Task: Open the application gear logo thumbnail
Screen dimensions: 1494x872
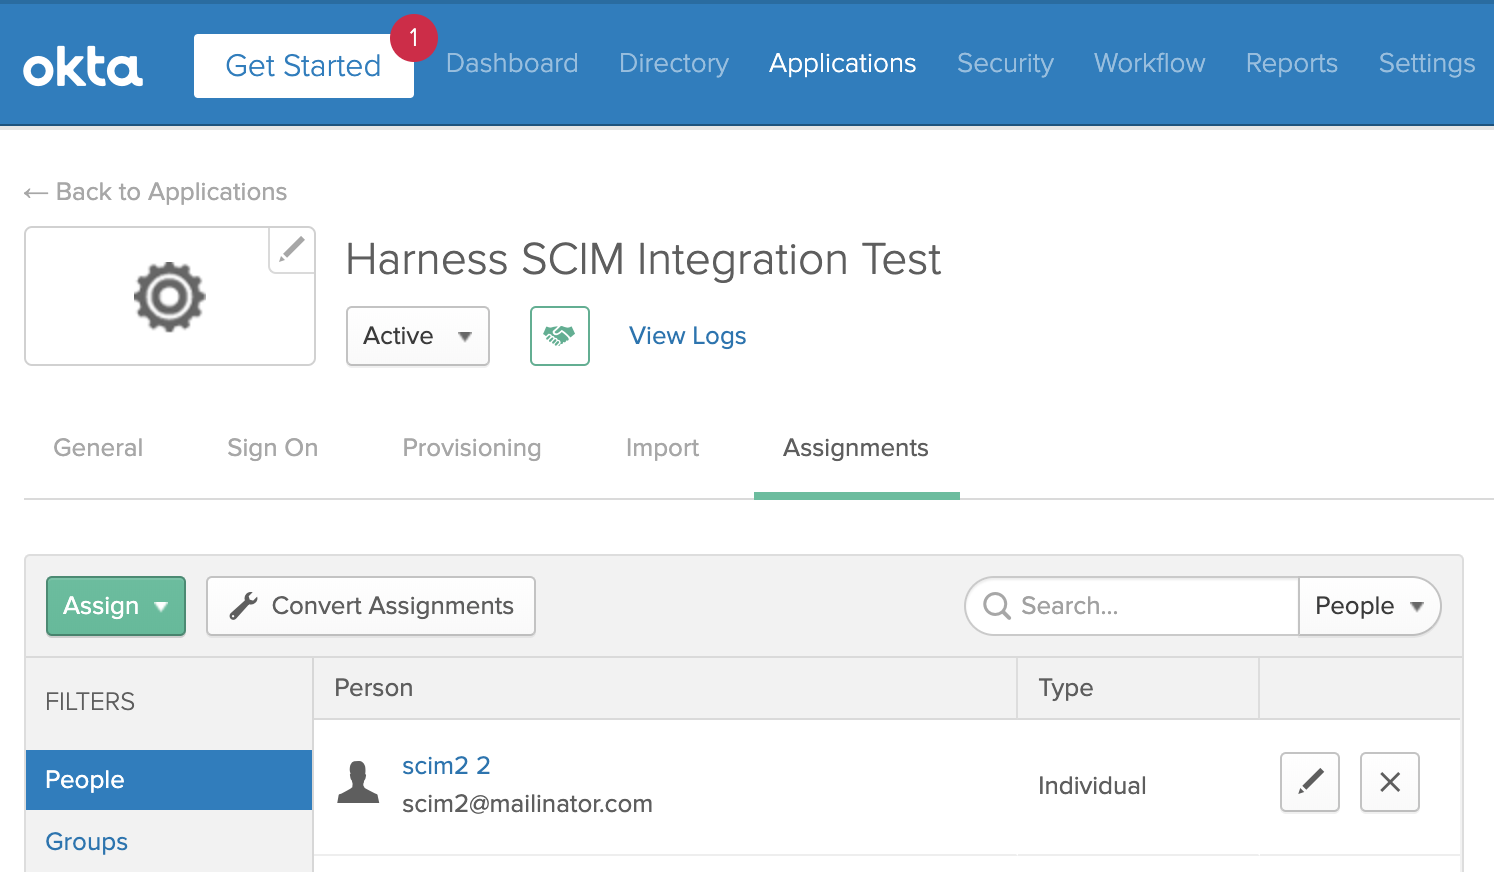Action: pos(170,296)
